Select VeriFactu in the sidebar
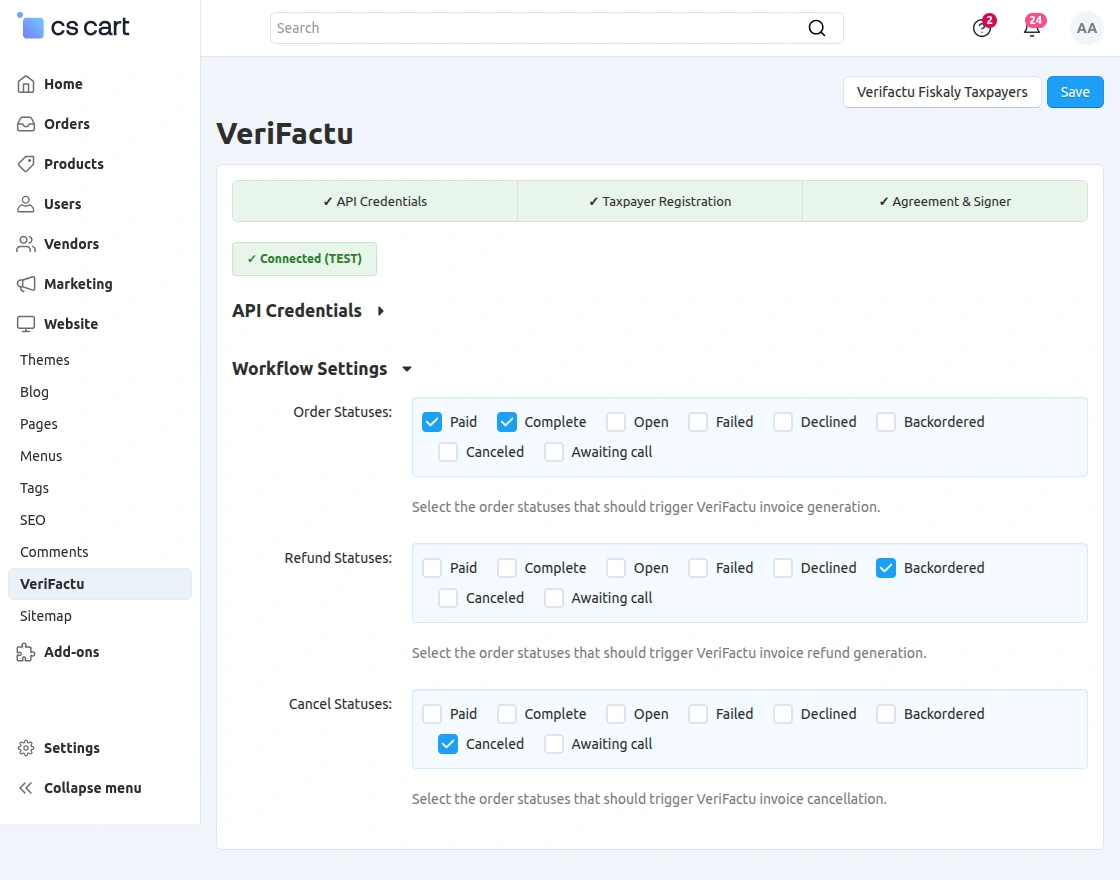Screen dimensions: 1120x880 100,584
